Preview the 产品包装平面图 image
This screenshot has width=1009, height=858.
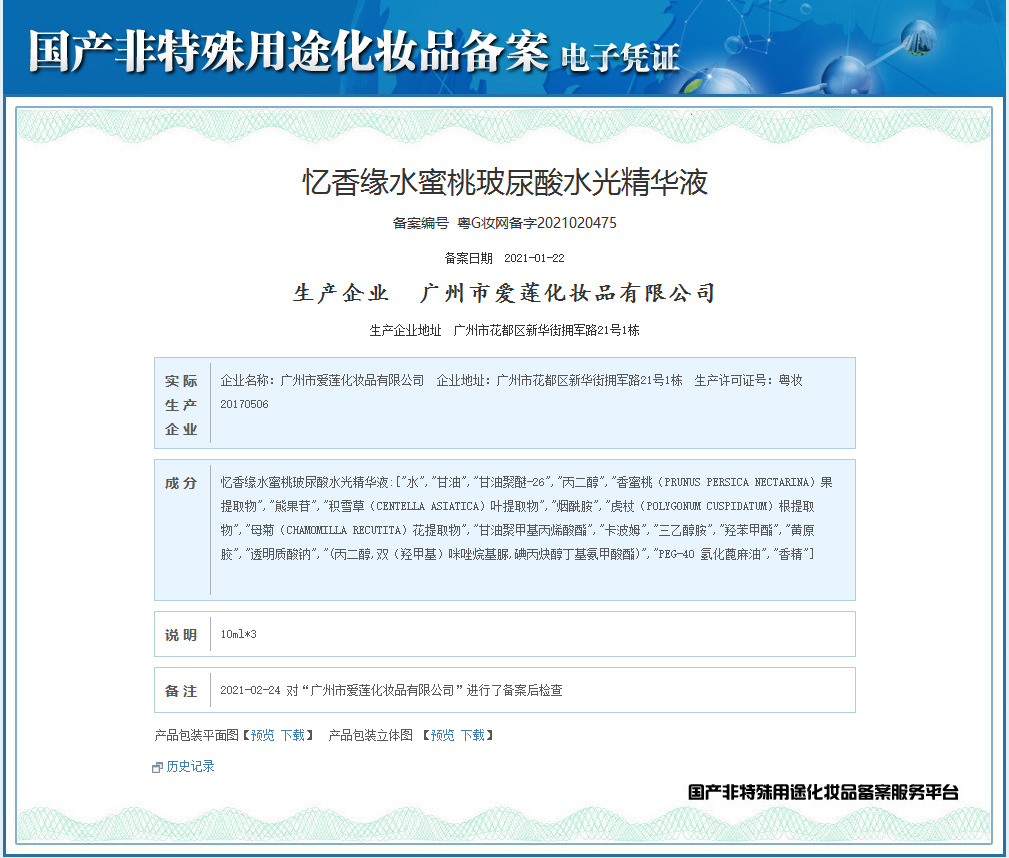(x=263, y=735)
